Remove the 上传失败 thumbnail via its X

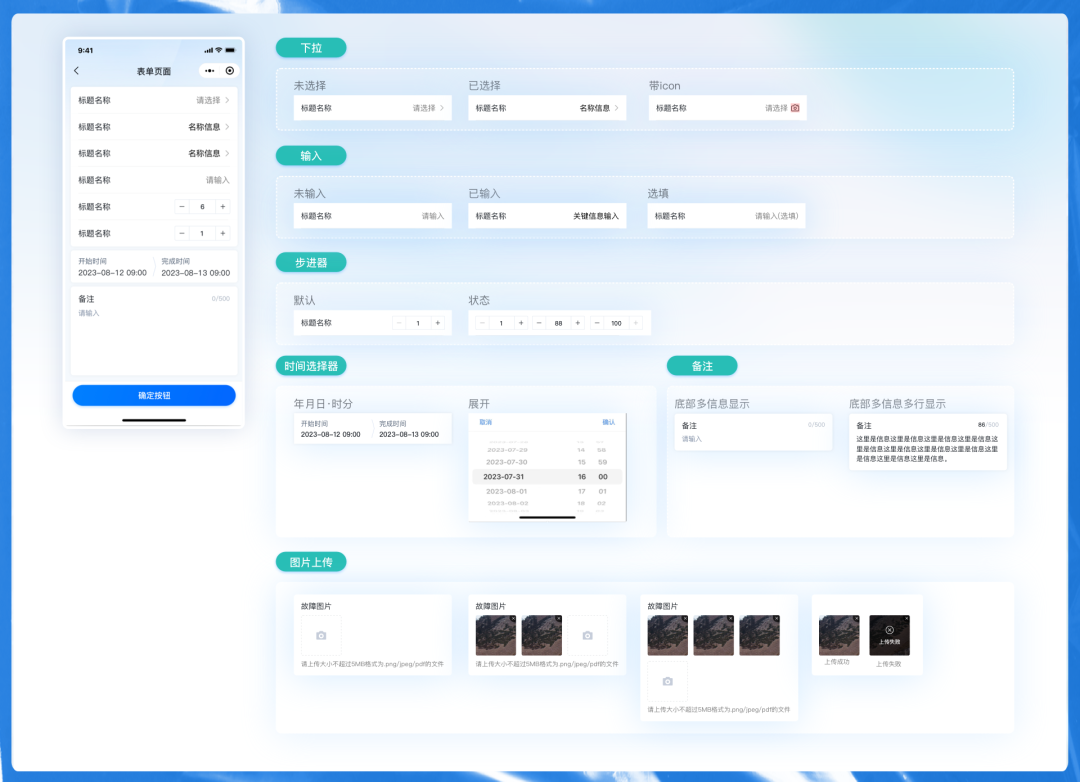906,619
